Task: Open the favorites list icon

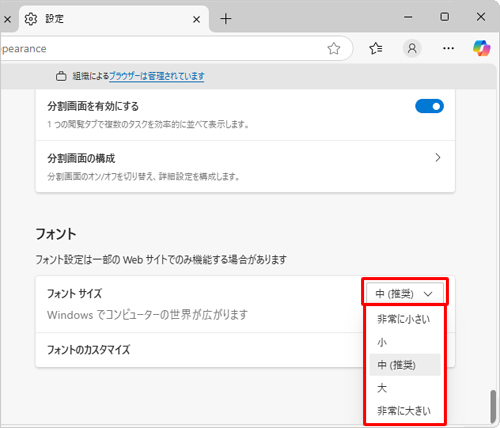Action: (376, 49)
